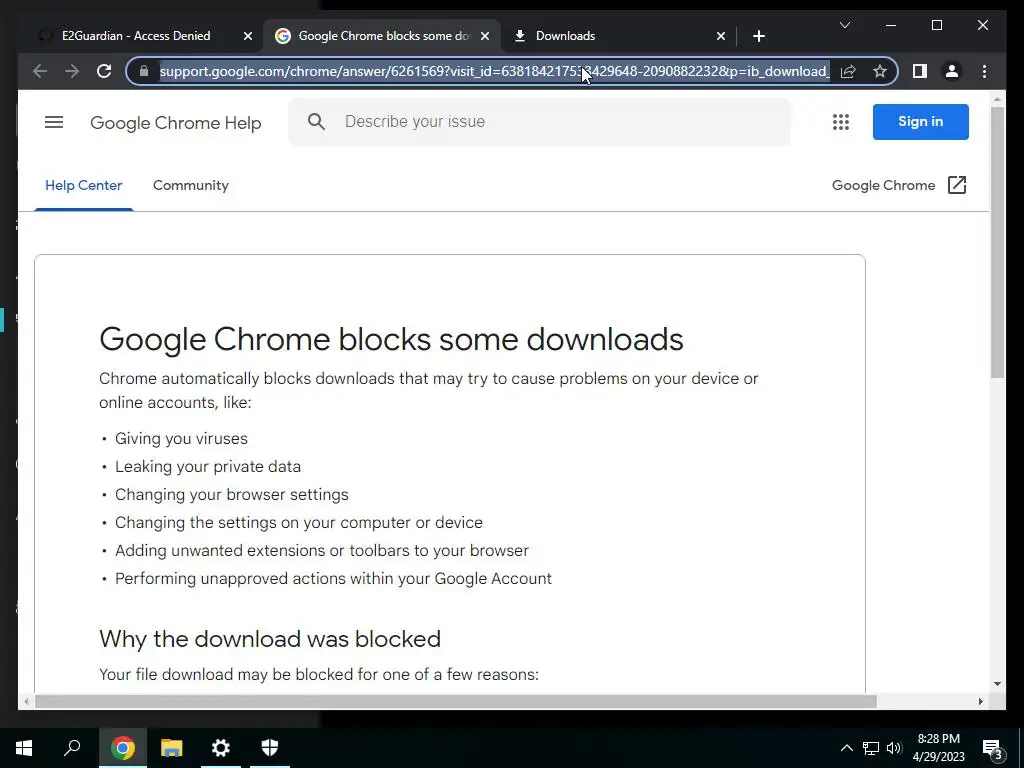Open Settings from the taskbar
1024x768 pixels.
click(x=221, y=748)
